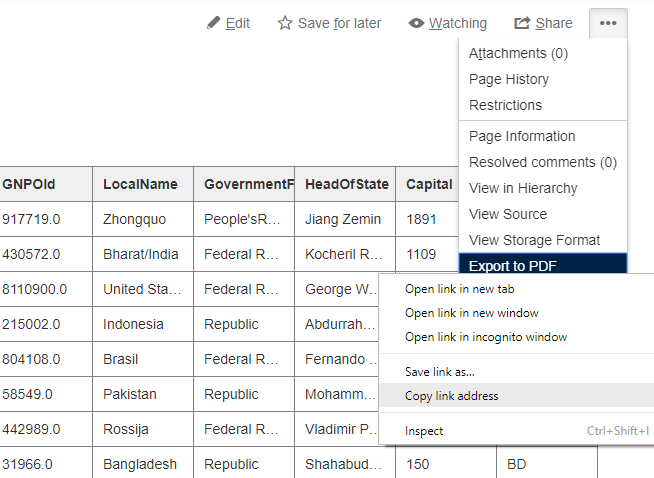Viewport: 654px width, 478px height.
Task: Click the Edit pencil icon
Action: tap(213, 23)
